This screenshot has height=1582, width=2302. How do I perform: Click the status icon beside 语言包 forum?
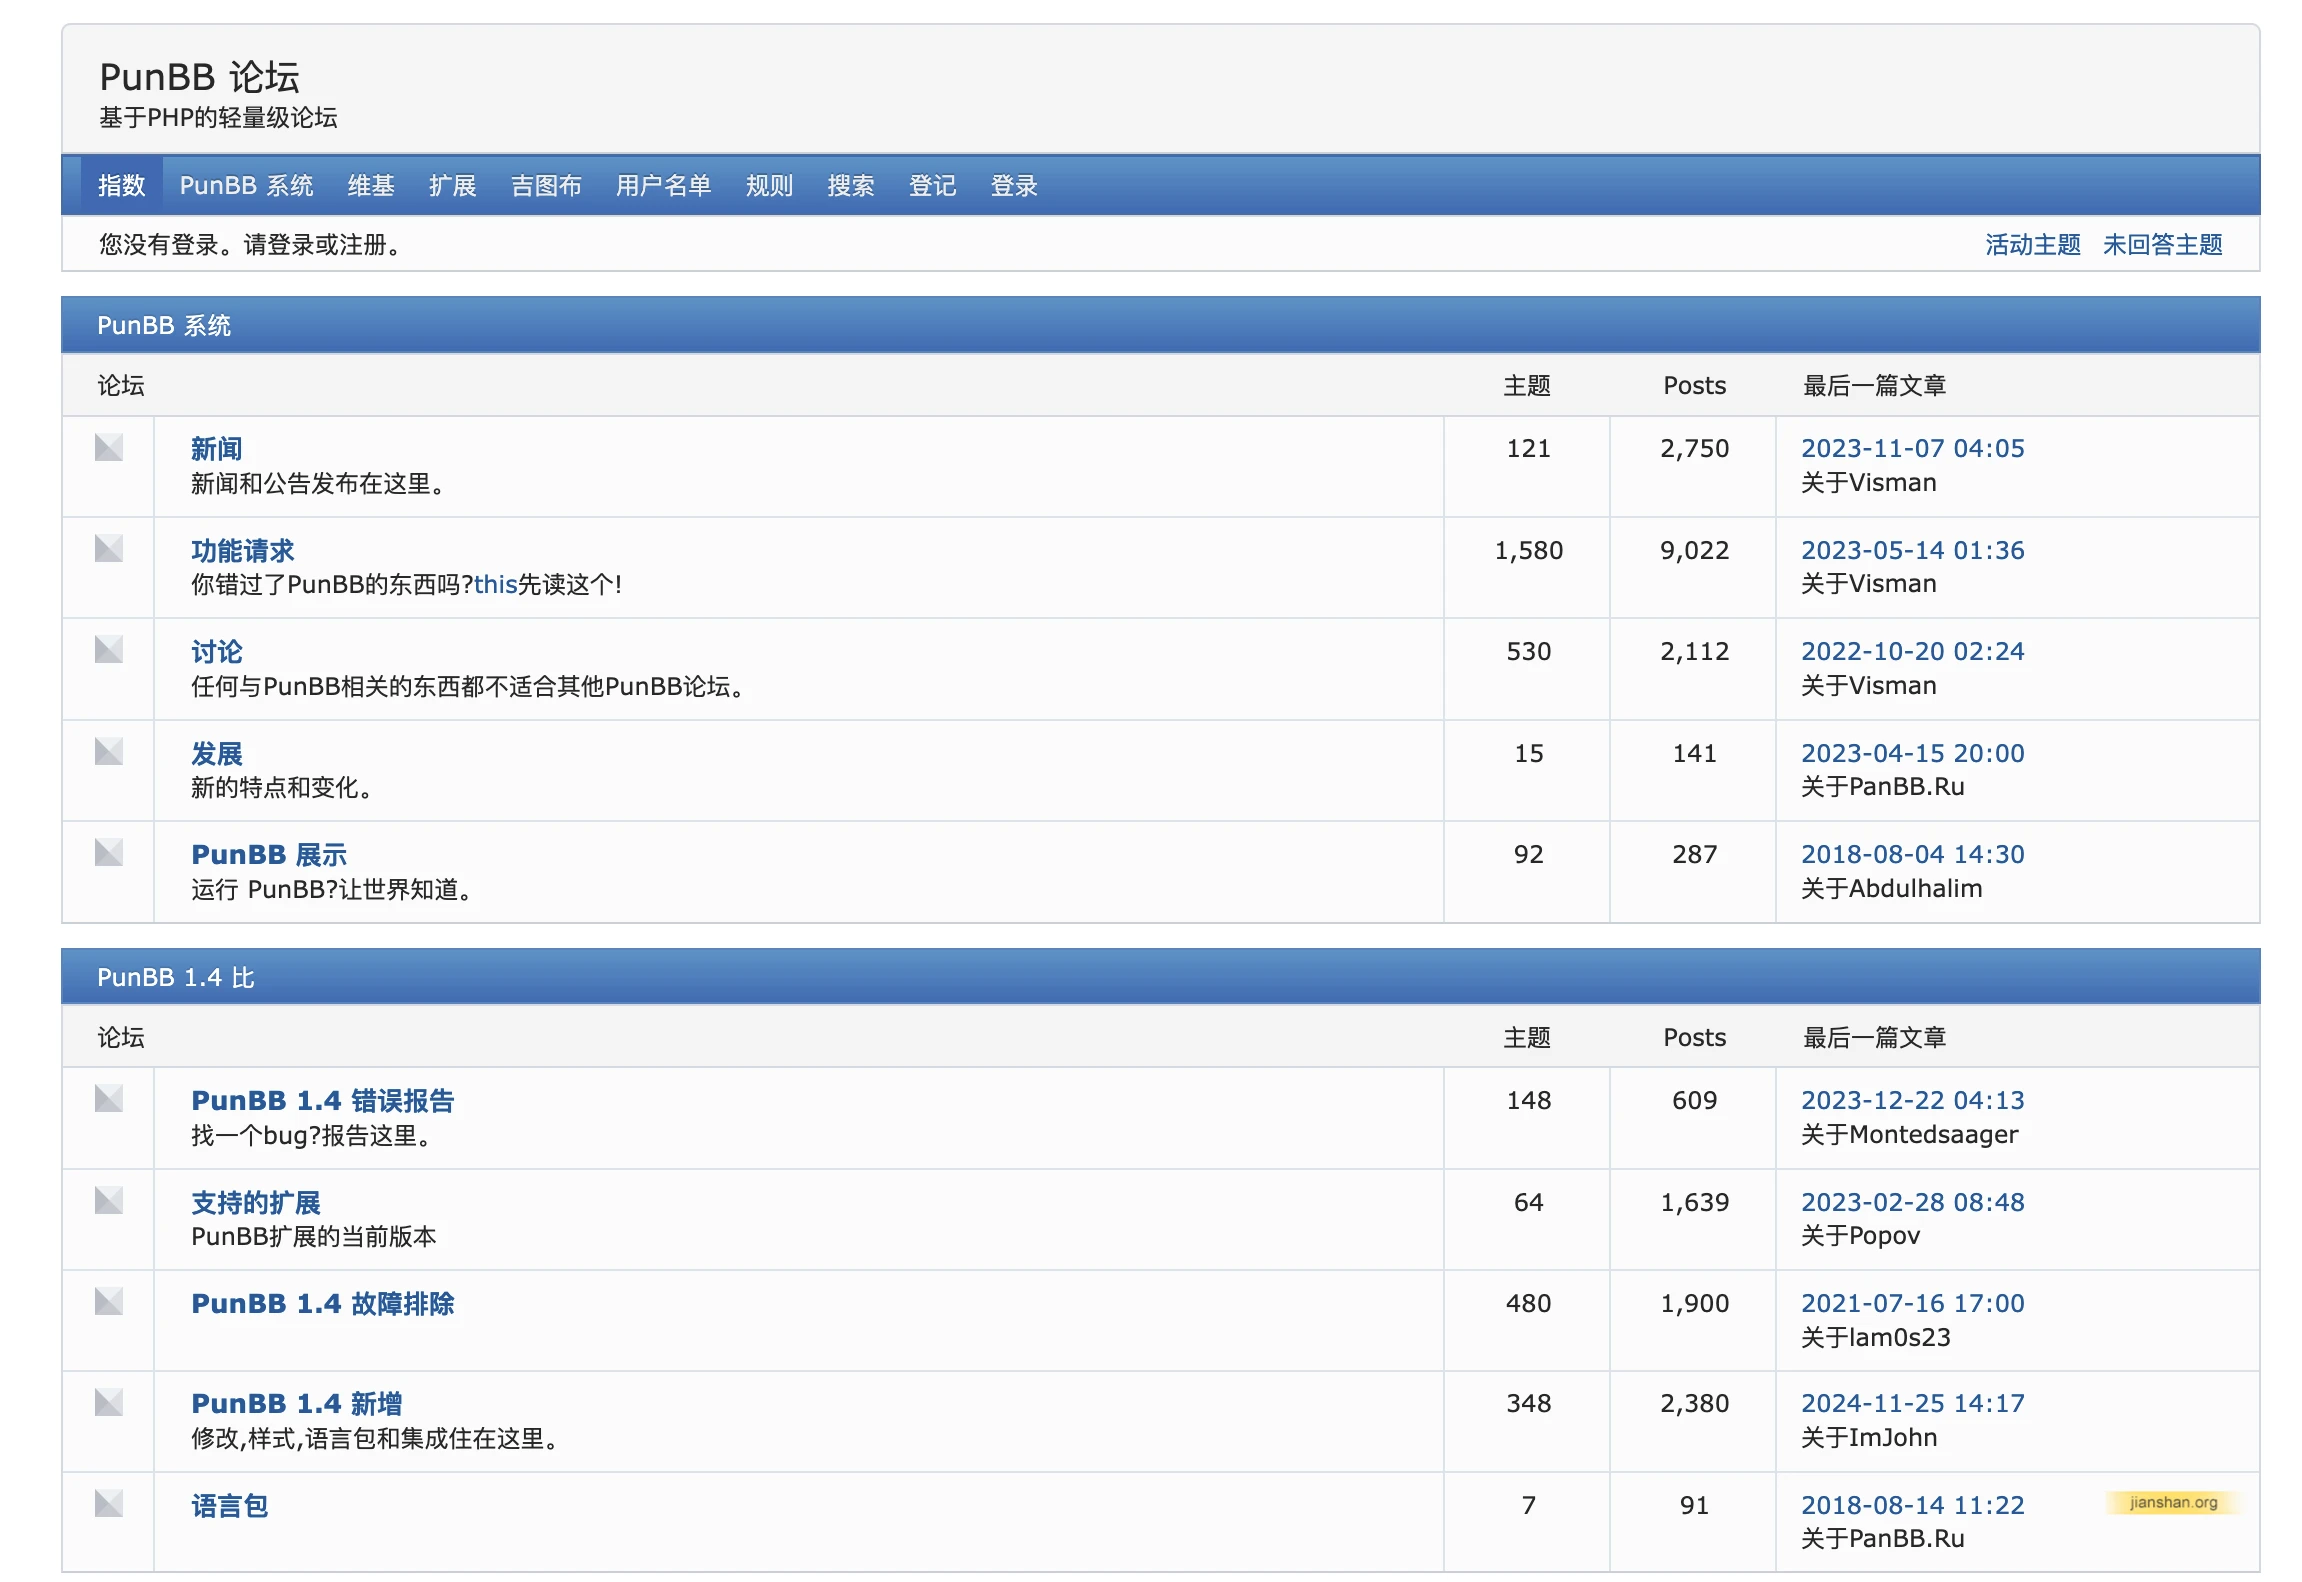[109, 1503]
